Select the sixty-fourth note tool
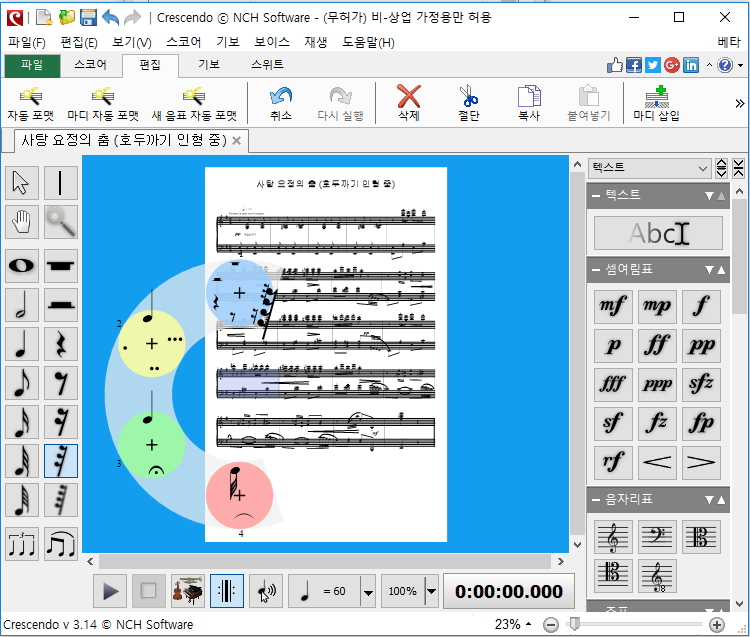Screen dimensions: 750x637 22,500
